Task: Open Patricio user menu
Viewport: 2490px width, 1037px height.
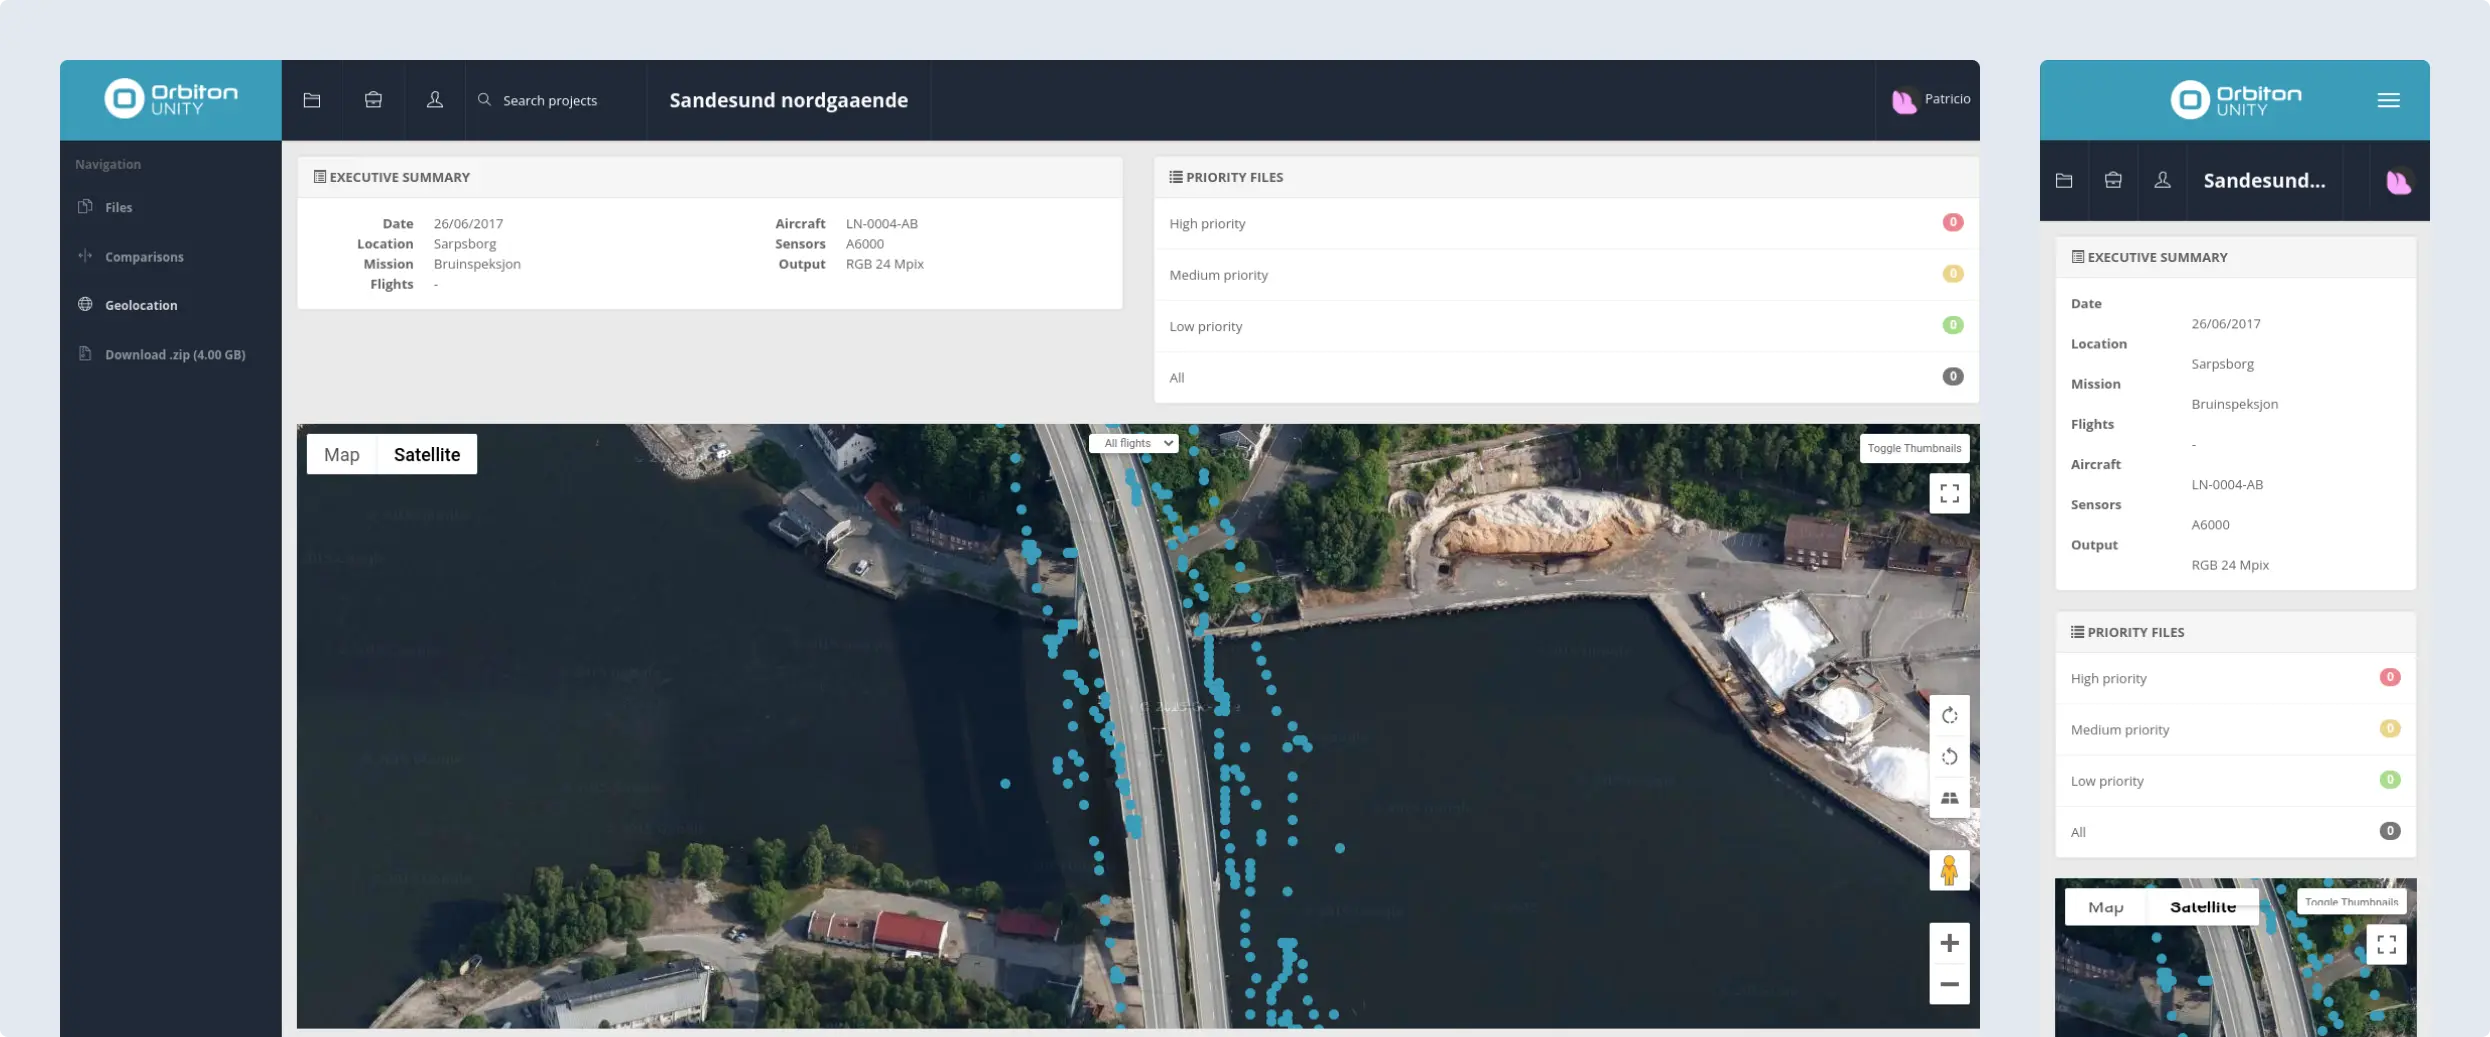Action: click(x=1931, y=100)
